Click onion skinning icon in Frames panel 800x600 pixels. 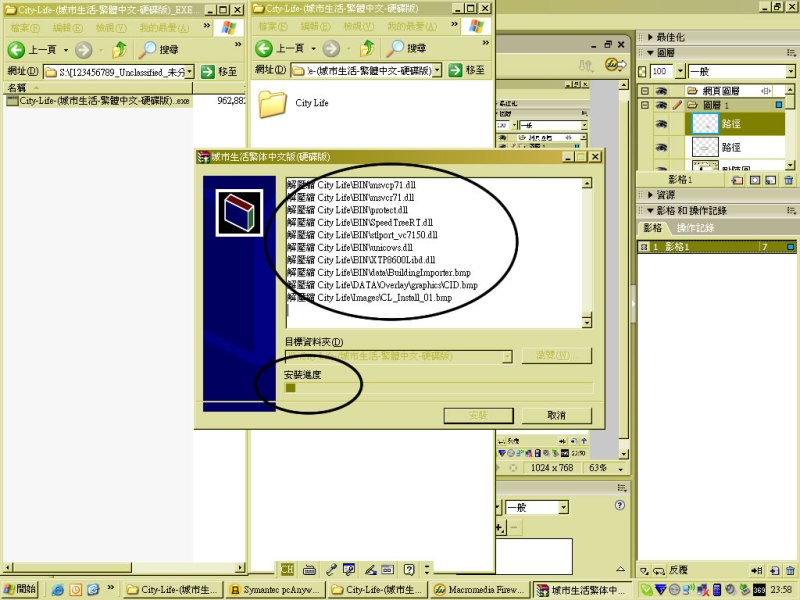coord(645,570)
